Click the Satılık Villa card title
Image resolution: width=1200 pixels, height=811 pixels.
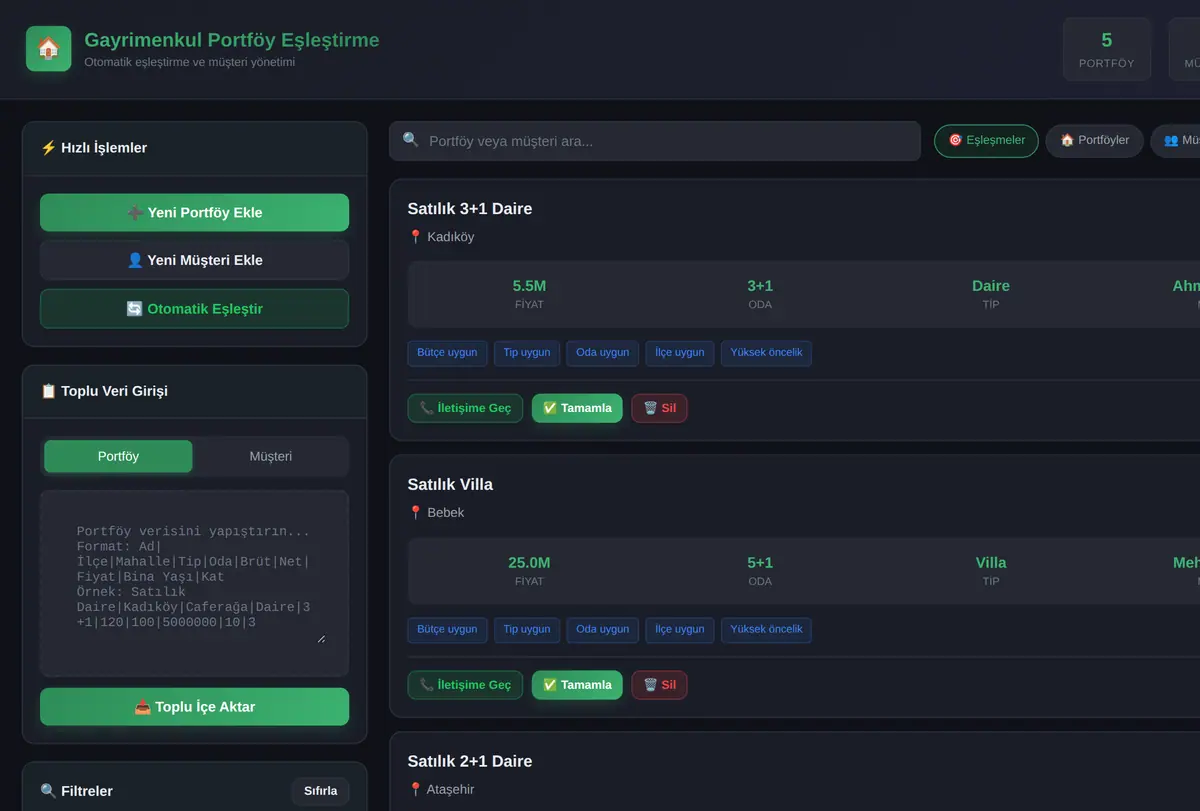[x=450, y=484]
